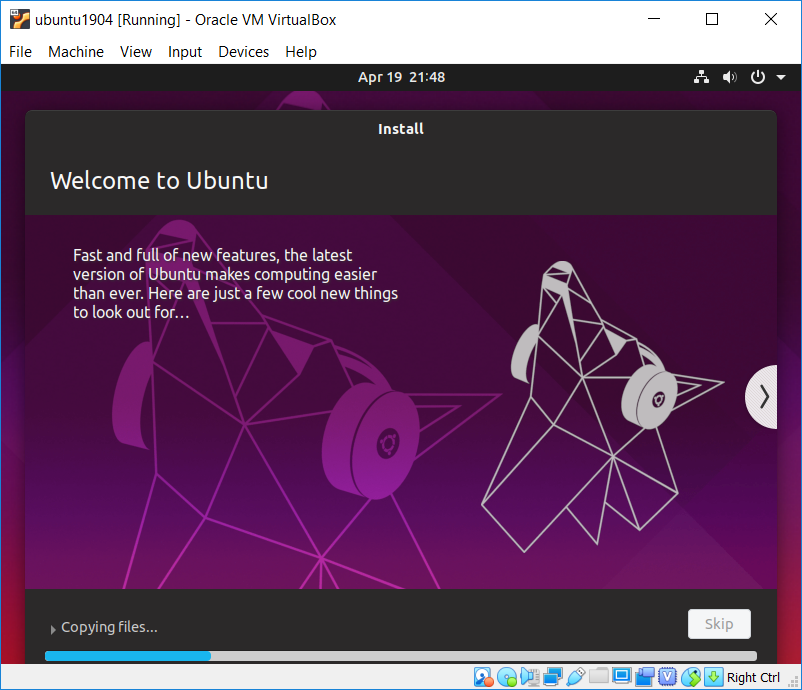802x690 pixels.
Task: Close the VirtualBox window
Action: [771, 19]
